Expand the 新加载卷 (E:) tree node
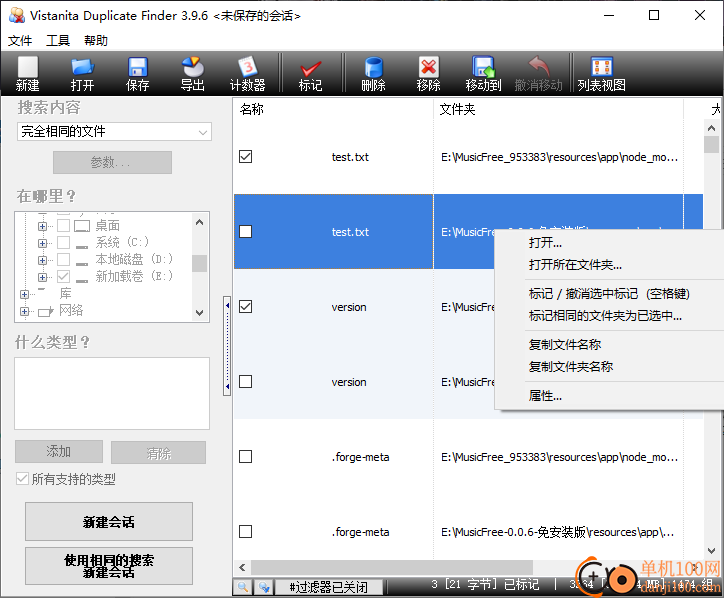The width and height of the screenshot is (724, 598). (x=42, y=277)
